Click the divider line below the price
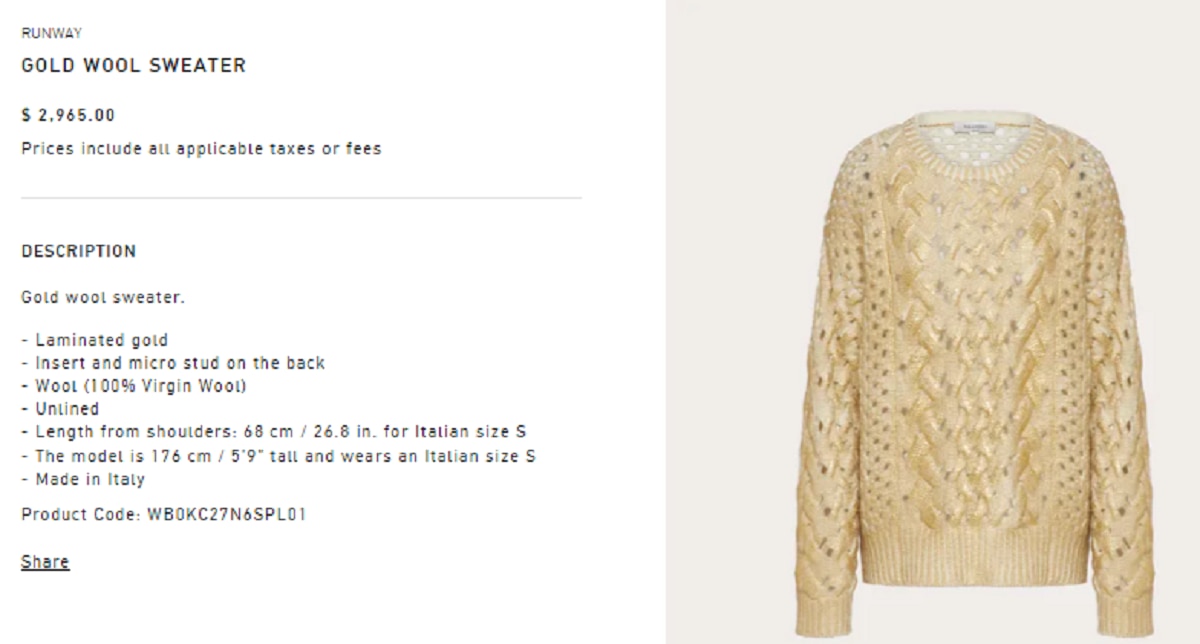The image size is (1200, 644). (301, 198)
